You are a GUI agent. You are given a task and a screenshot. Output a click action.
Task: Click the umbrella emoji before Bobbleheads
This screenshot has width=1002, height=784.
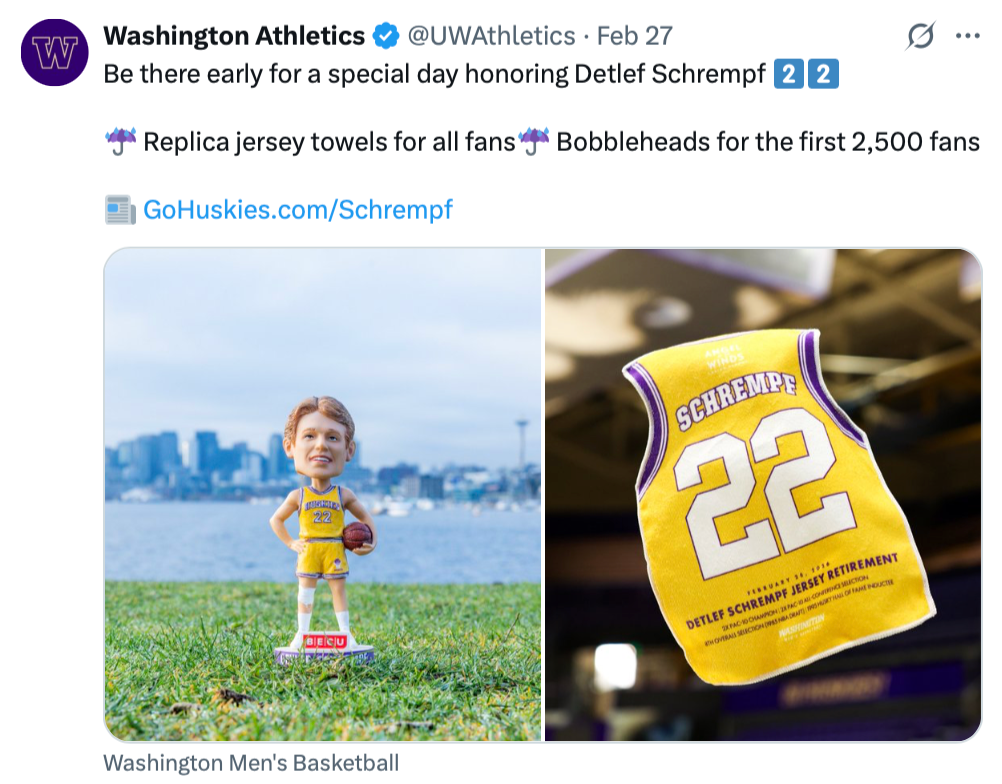534,142
